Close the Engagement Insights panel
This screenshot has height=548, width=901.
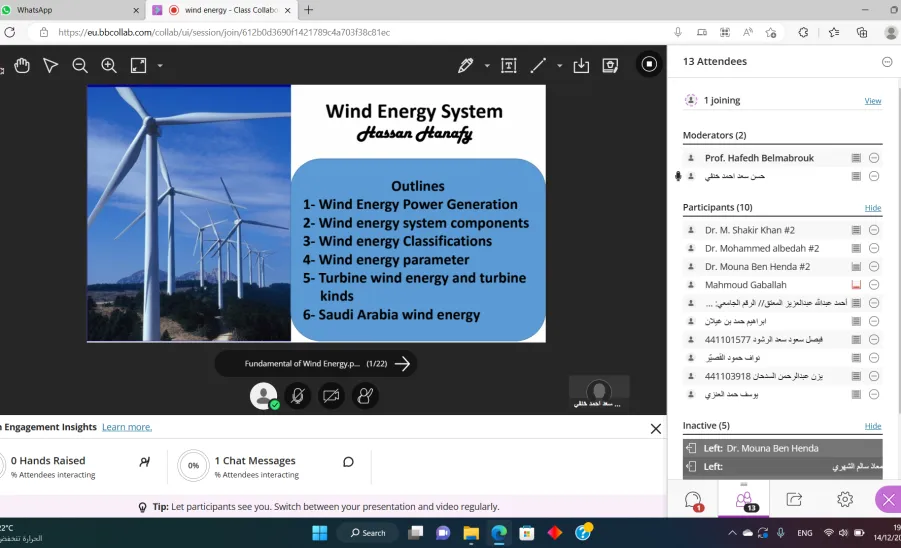pos(656,429)
